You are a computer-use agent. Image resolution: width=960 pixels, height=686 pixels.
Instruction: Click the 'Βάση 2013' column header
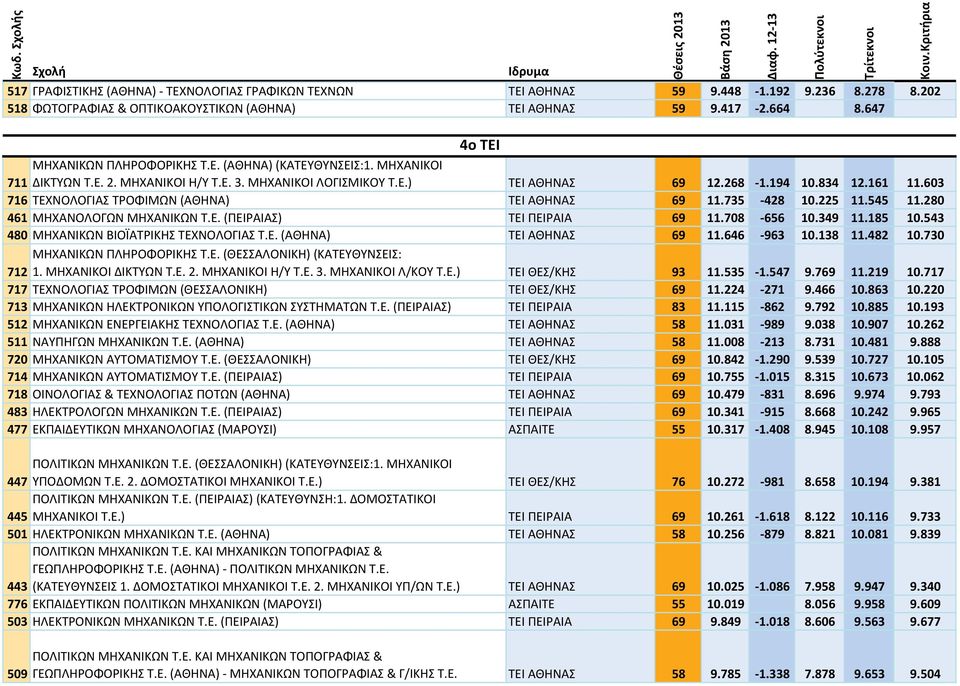[x=726, y=51]
